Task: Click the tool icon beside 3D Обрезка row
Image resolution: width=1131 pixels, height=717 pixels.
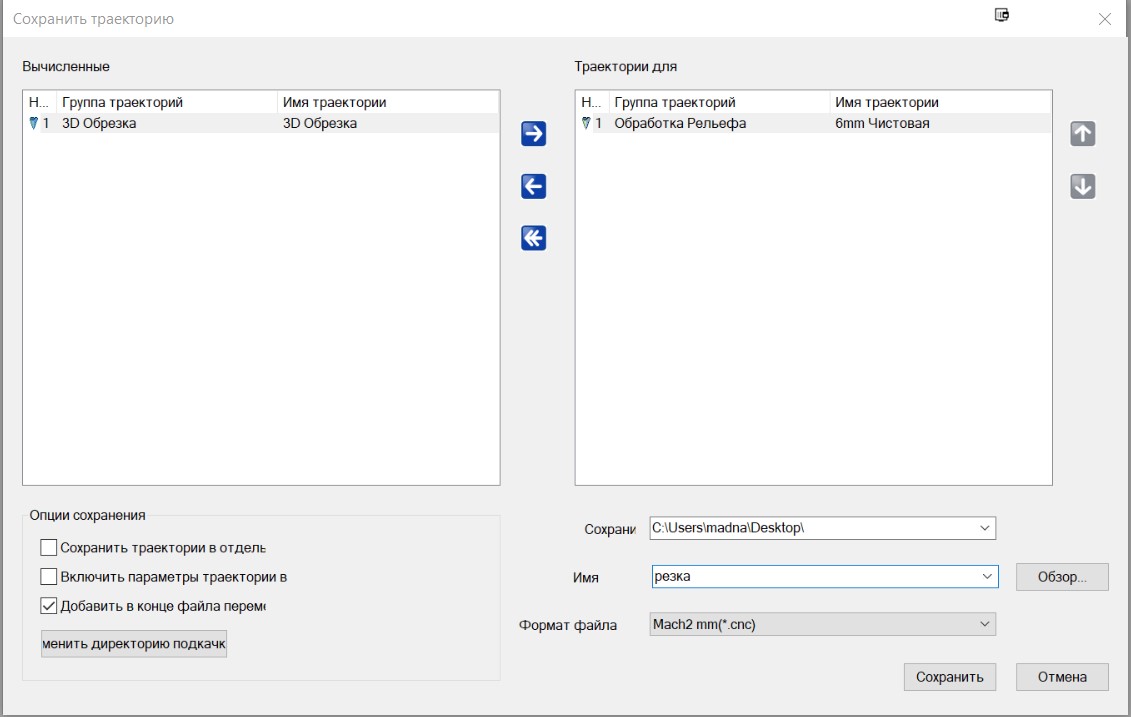Action: point(33,123)
